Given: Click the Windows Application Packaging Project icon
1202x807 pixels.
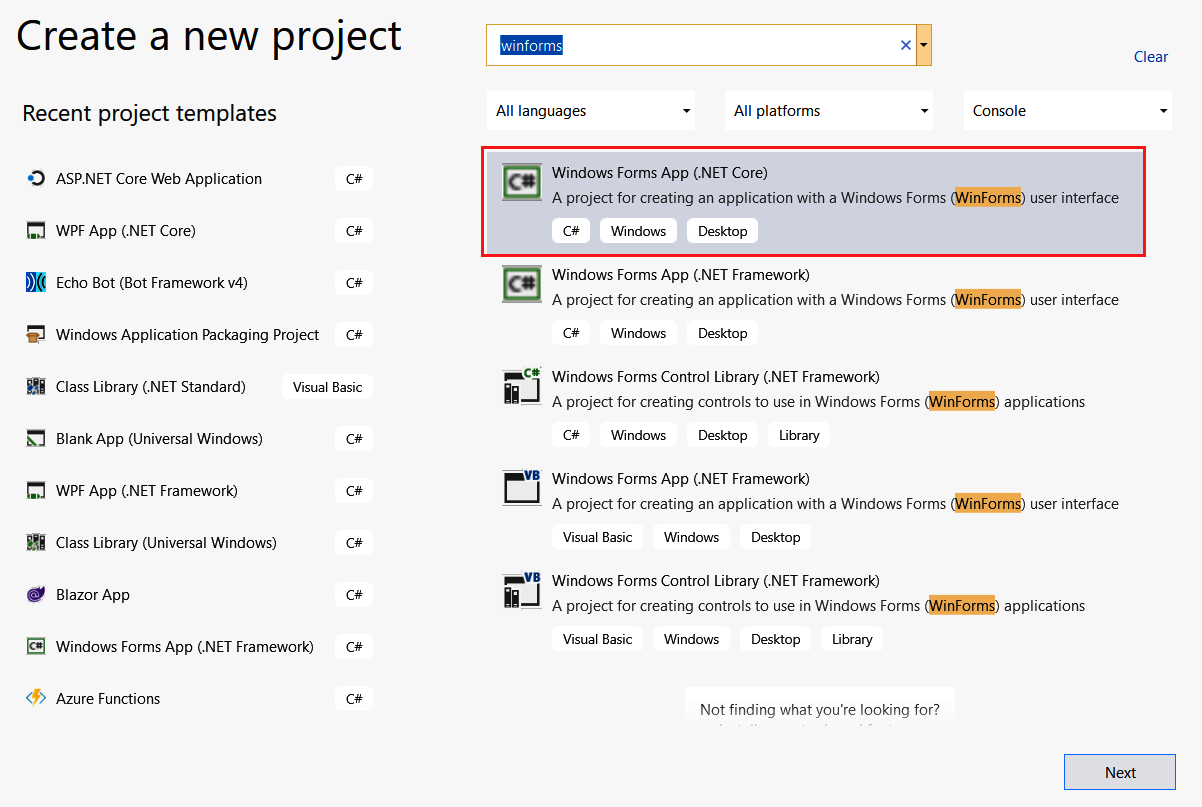Looking at the screenshot, I should 36,335.
